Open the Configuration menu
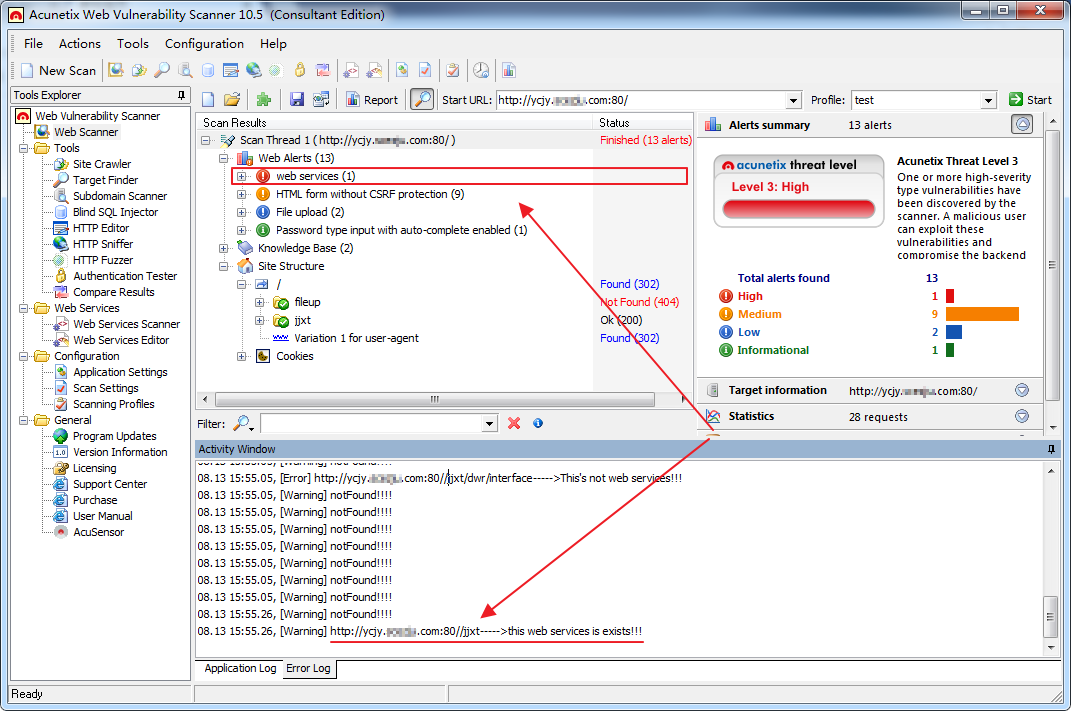 click(x=204, y=43)
